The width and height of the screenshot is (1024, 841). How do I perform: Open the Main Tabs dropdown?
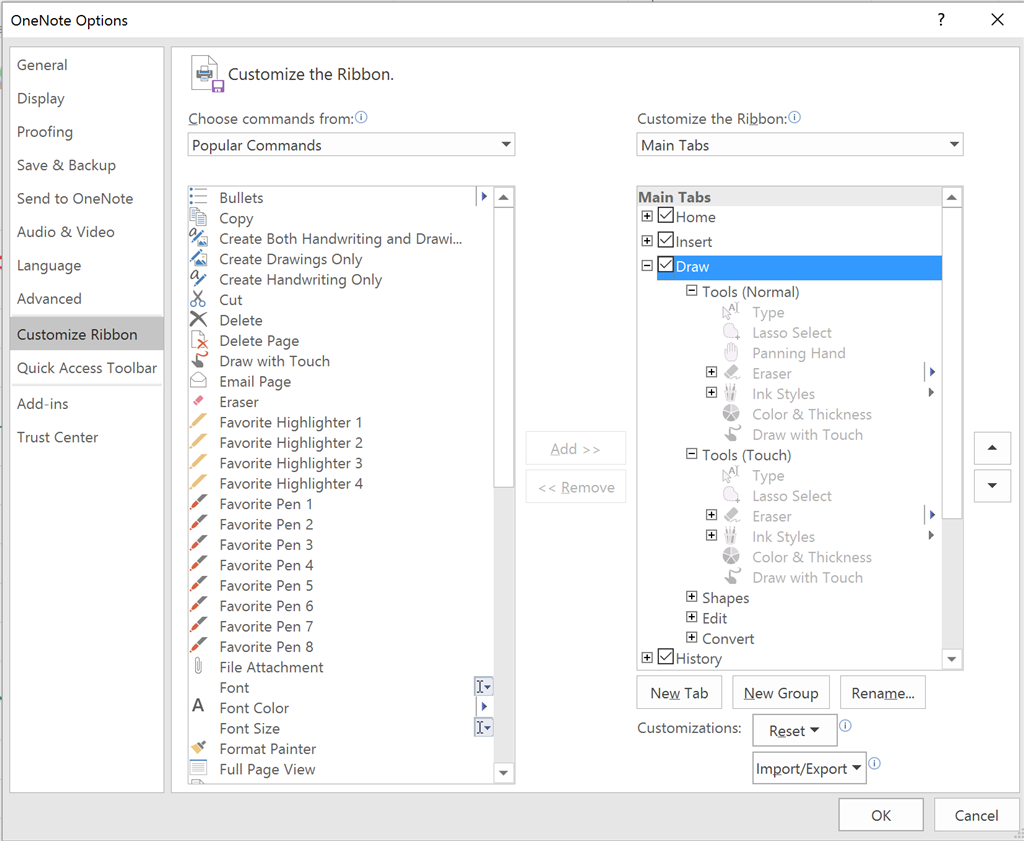[800, 144]
